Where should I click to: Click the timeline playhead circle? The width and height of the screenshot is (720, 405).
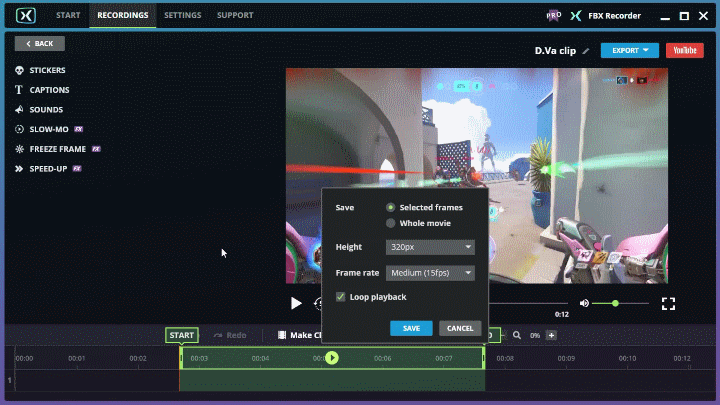(332, 358)
